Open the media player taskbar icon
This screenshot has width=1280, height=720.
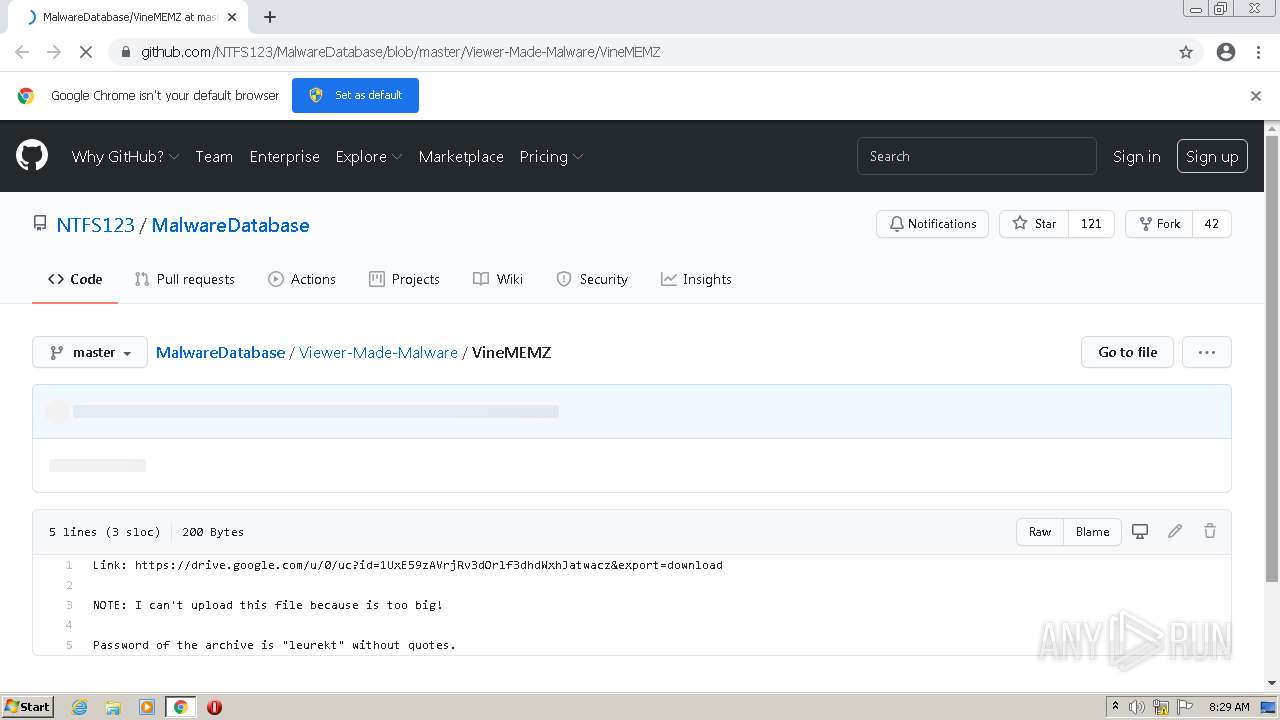(x=147, y=707)
